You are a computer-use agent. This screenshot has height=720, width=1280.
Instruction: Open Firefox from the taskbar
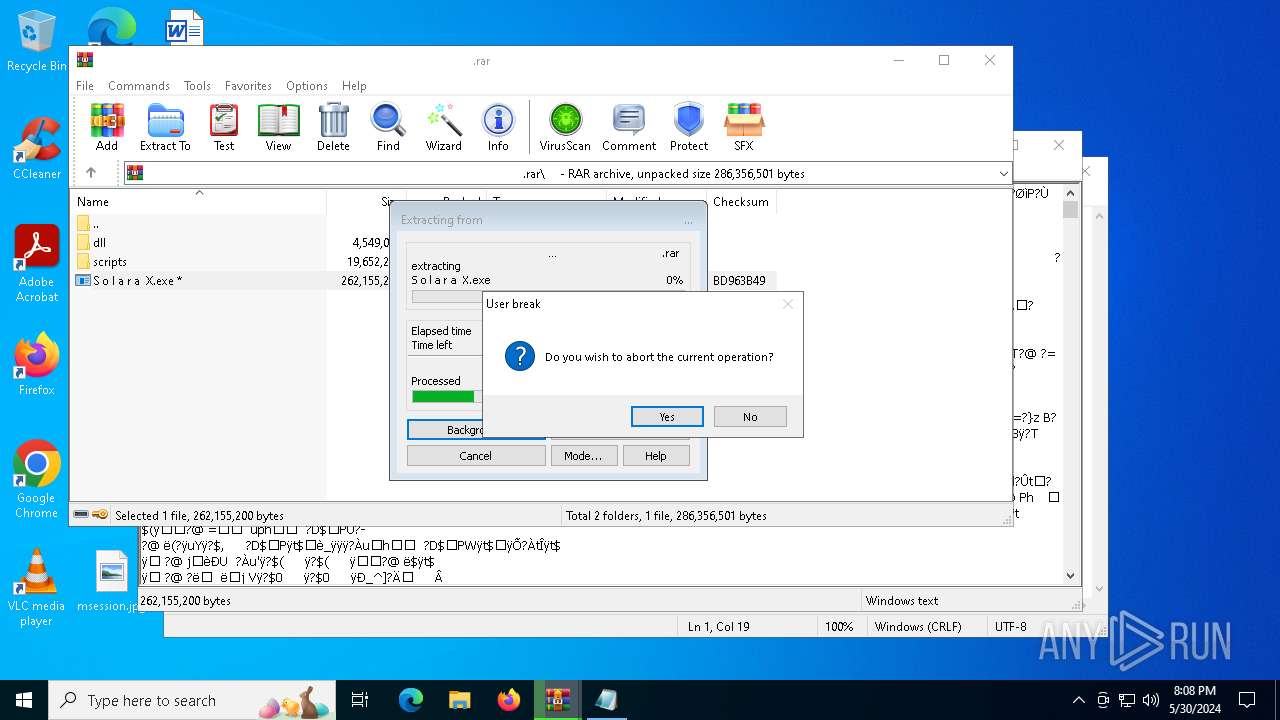click(x=508, y=700)
